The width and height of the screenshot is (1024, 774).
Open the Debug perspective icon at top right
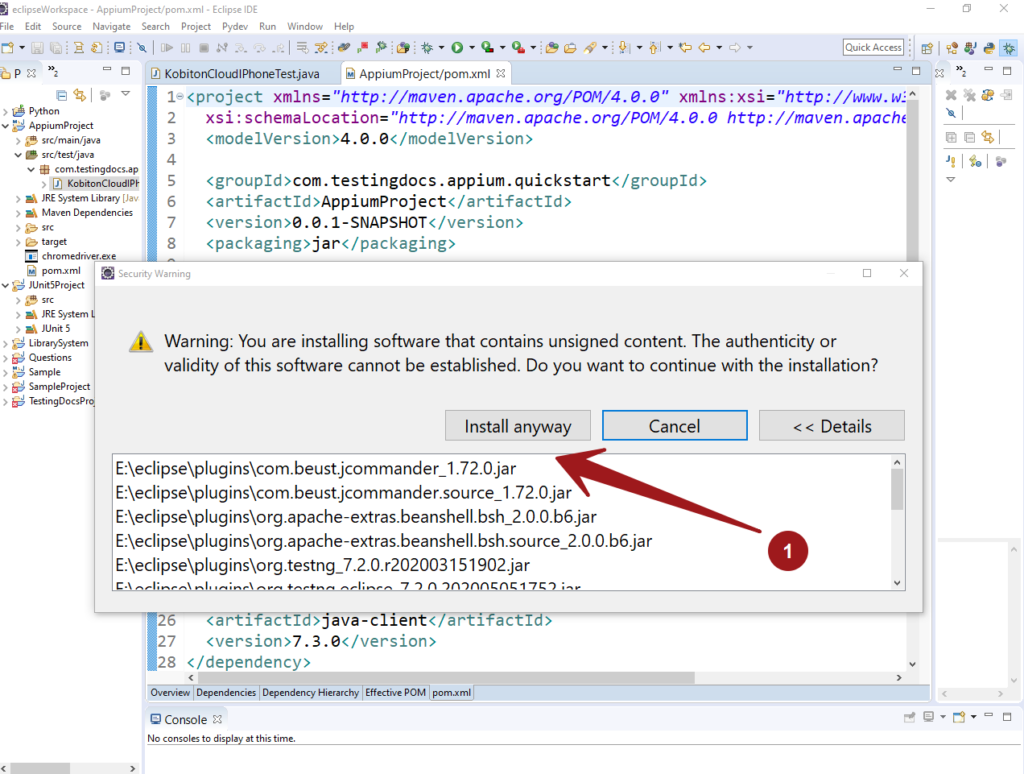(1008, 47)
